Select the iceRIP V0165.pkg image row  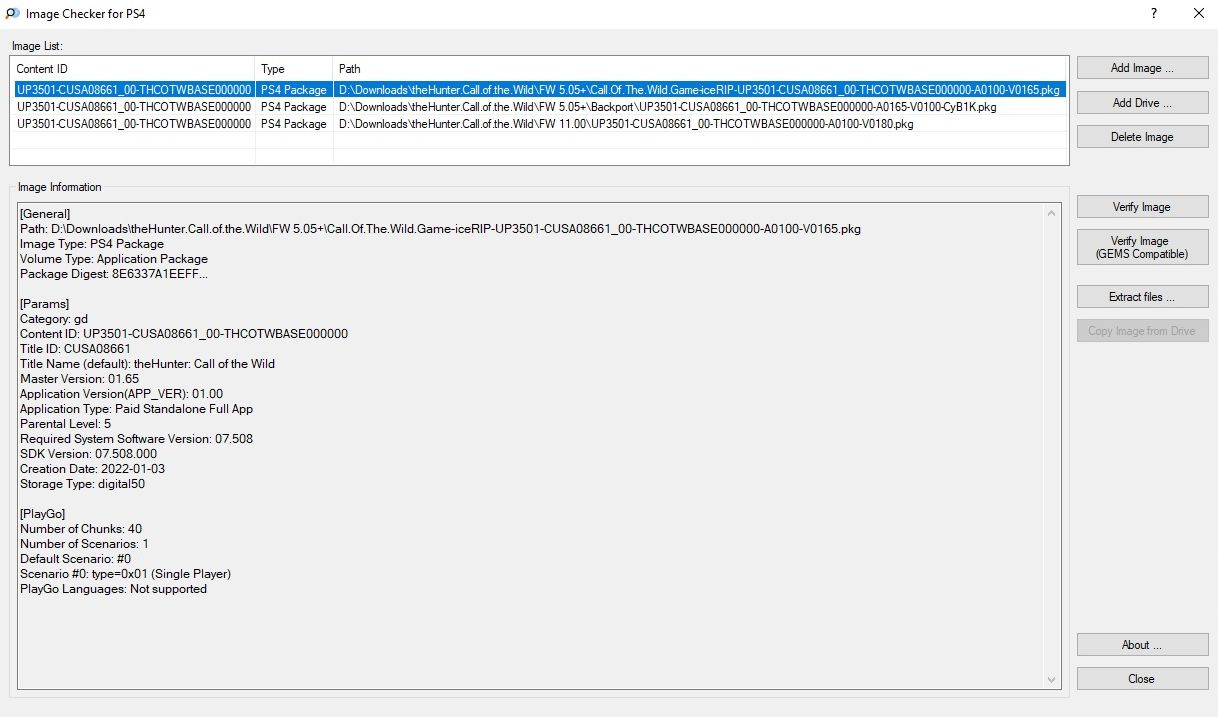(539, 90)
